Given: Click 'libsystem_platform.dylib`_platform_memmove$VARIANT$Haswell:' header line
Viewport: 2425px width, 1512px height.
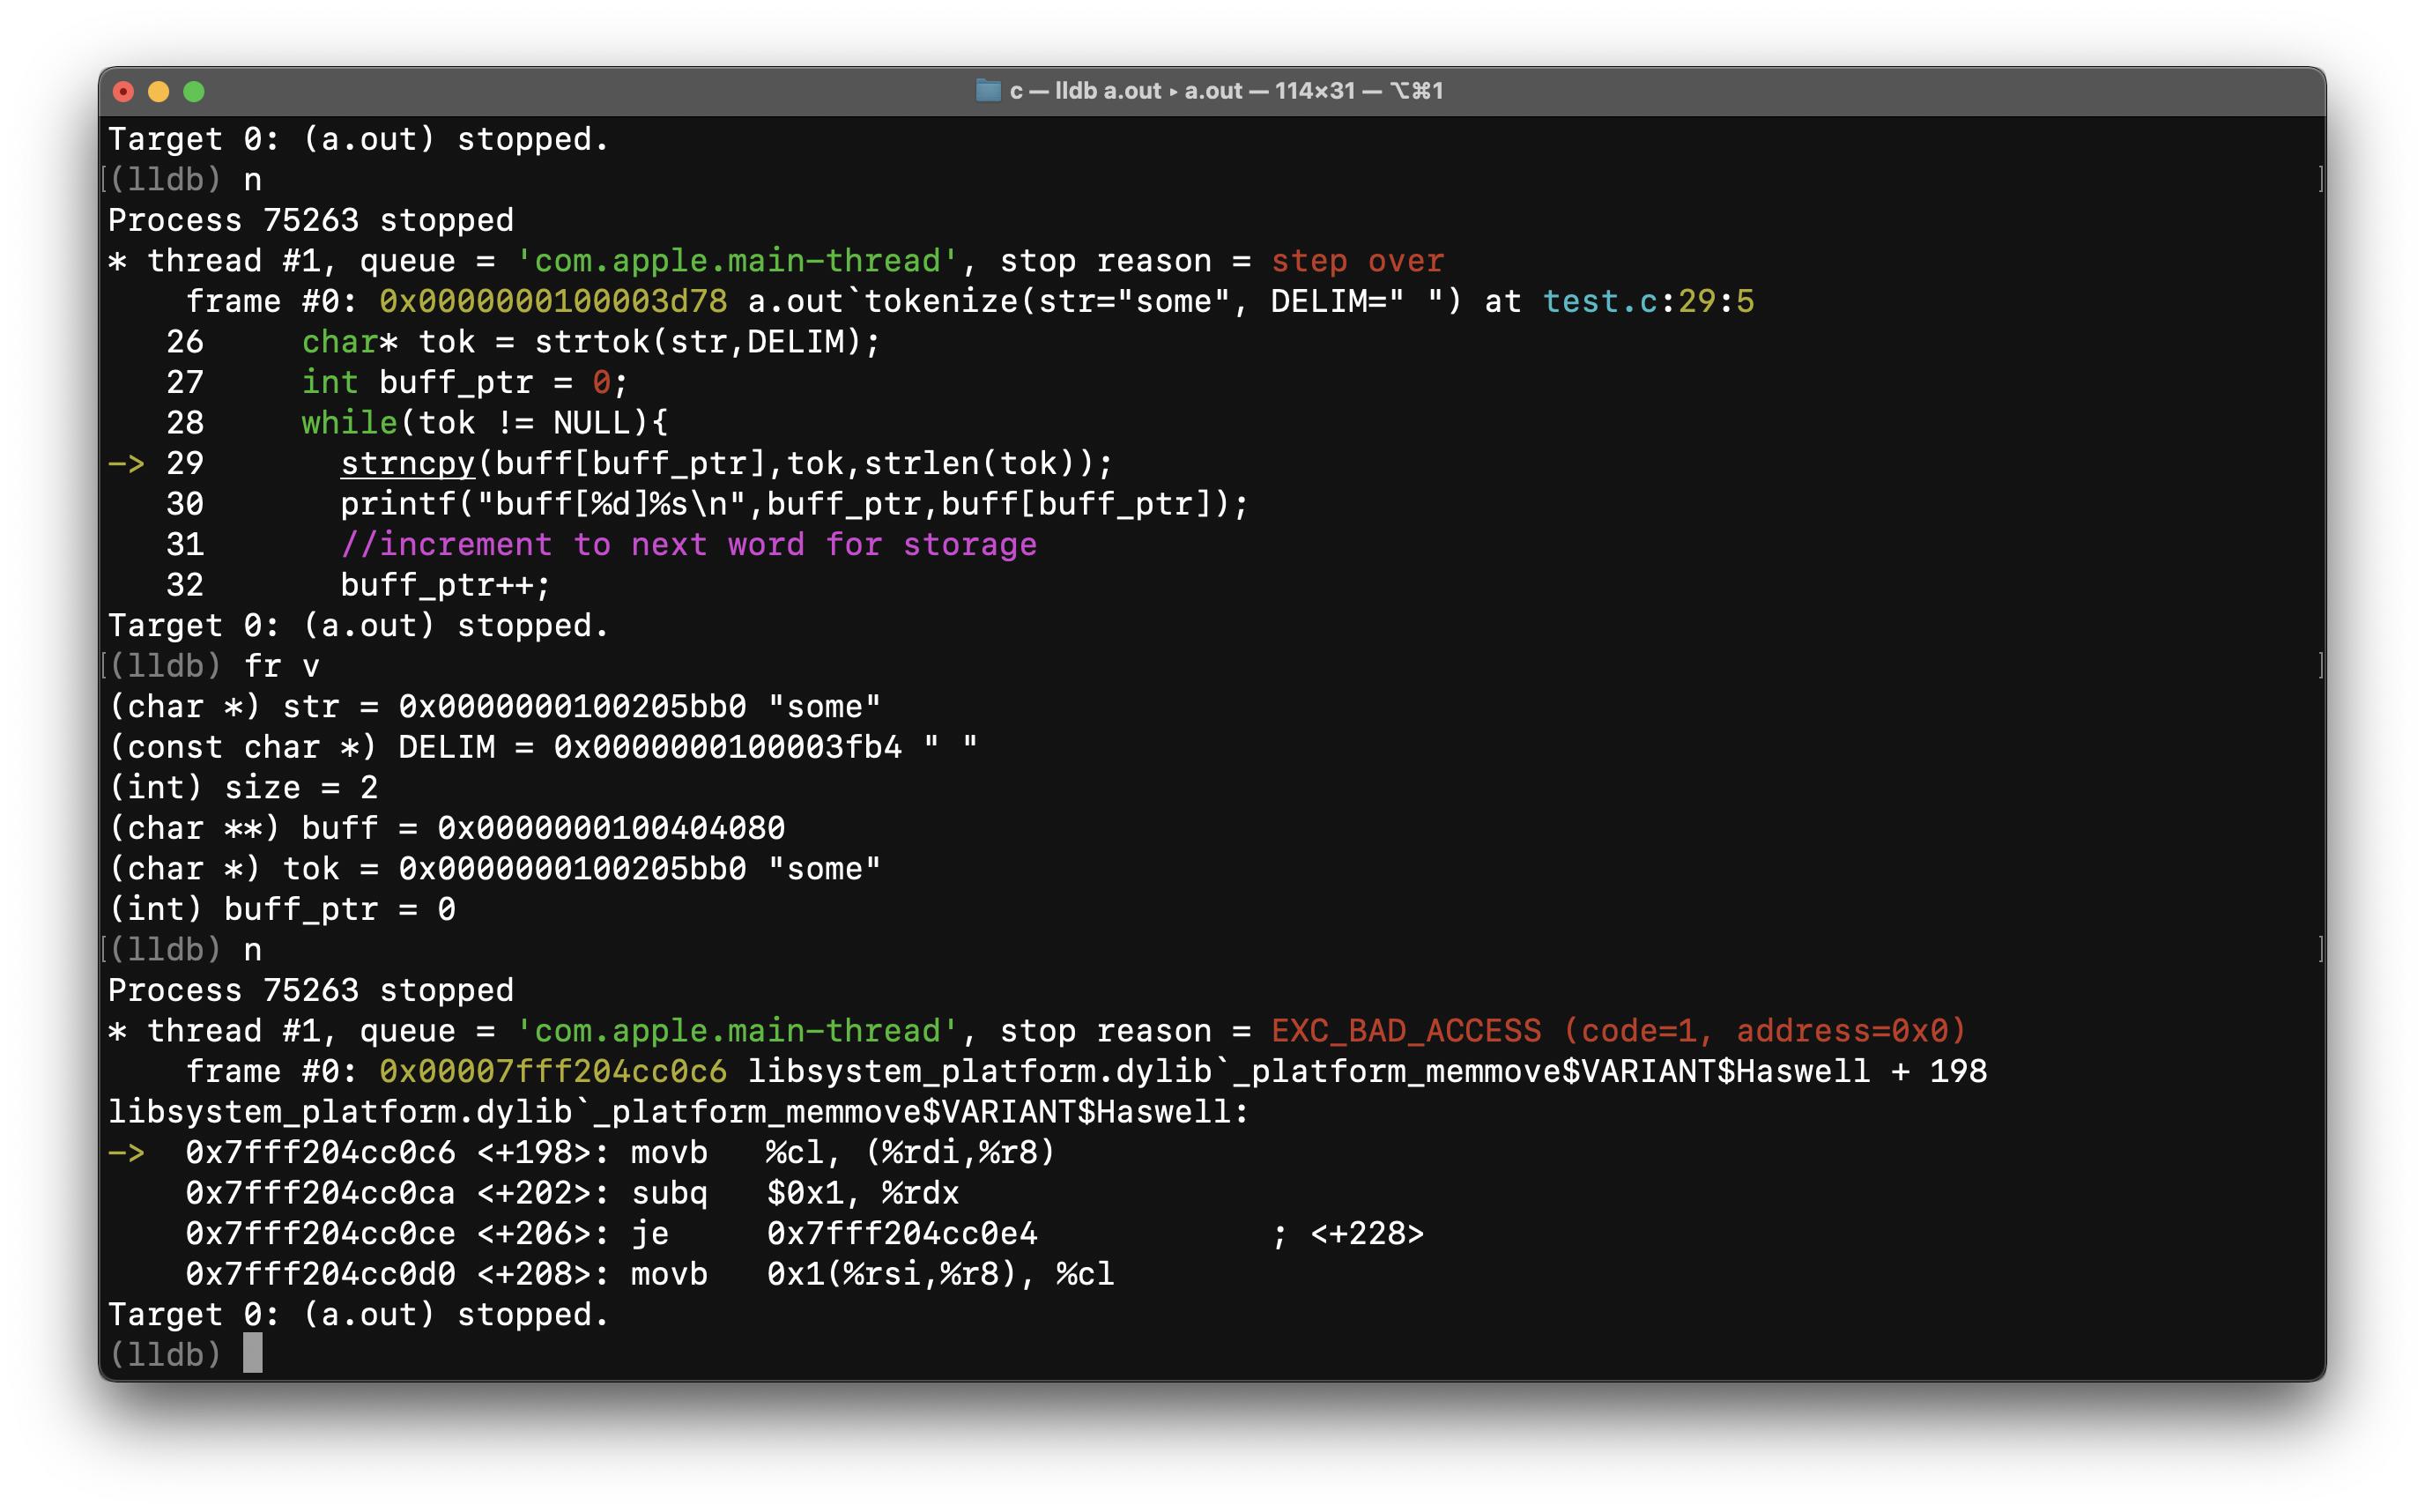Looking at the screenshot, I should coord(679,1112).
